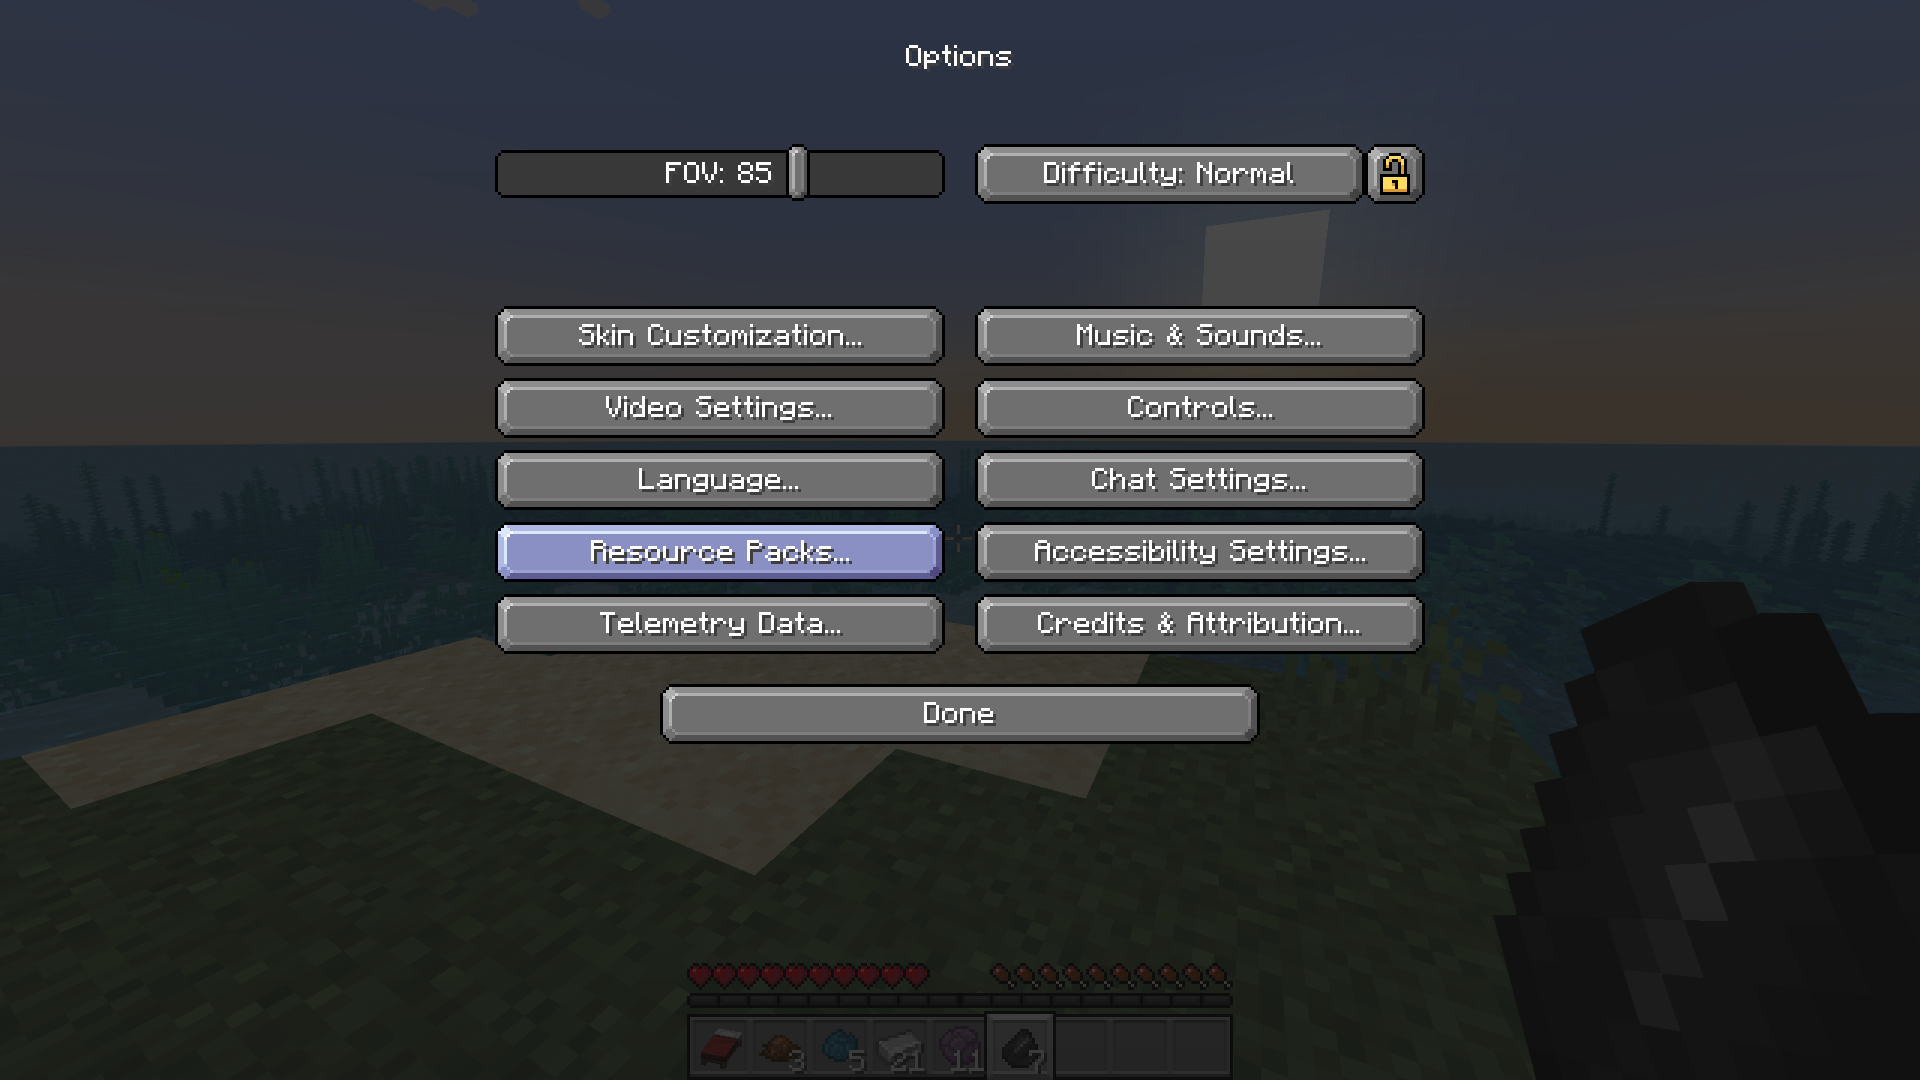Click the Resource Packs button
Screen dimensions: 1920x1080
click(720, 551)
